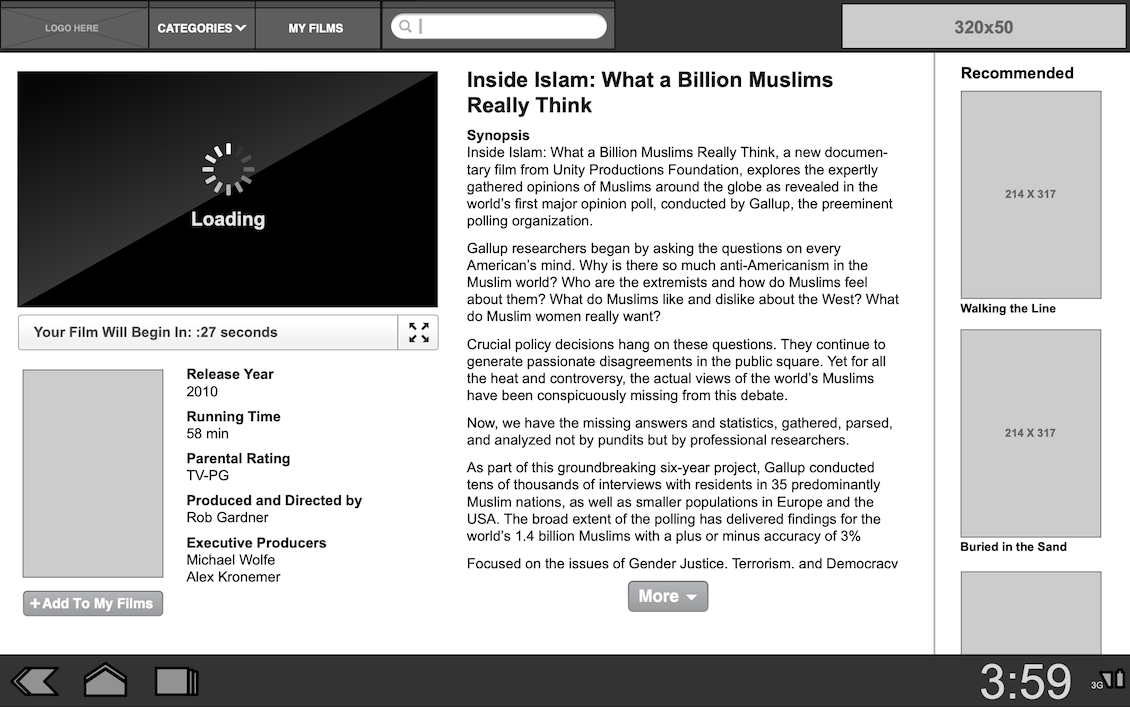1130x707 pixels.
Task: Click the search magnifier icon
Action: coord(405,27)
